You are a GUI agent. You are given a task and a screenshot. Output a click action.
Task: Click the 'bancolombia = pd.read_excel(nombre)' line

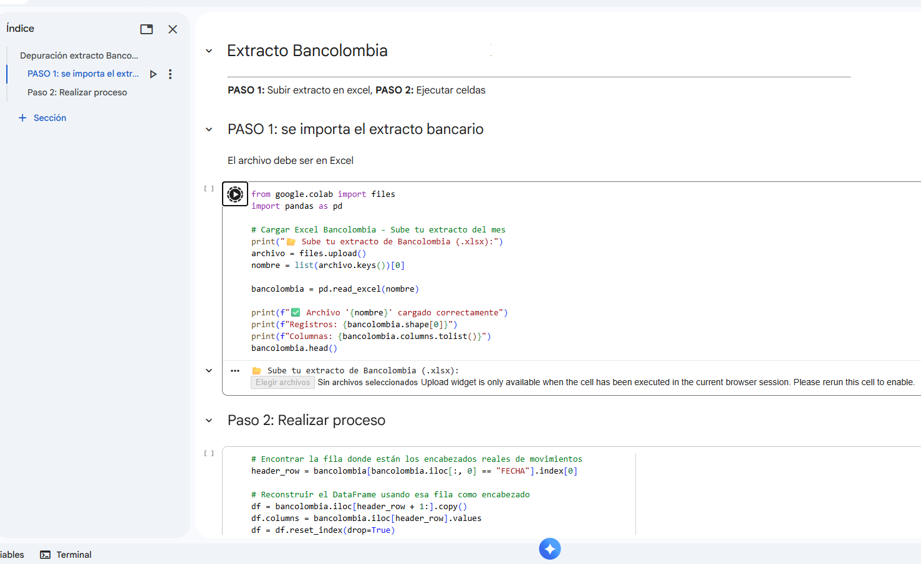click(x=335, y=289)
